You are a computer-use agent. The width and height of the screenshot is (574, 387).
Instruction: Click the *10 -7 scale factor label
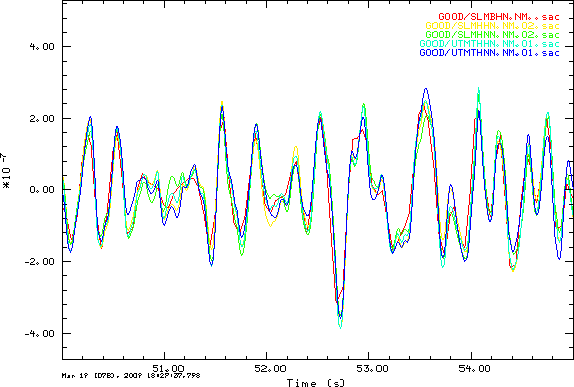point(7,171)
